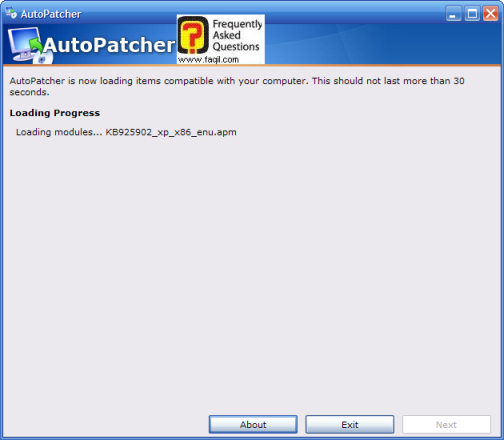Image resolution: width=504 pixels, height=440 pixels.
Task: Minimize the AutoPatcher window
Action: (x=453, y=14)
